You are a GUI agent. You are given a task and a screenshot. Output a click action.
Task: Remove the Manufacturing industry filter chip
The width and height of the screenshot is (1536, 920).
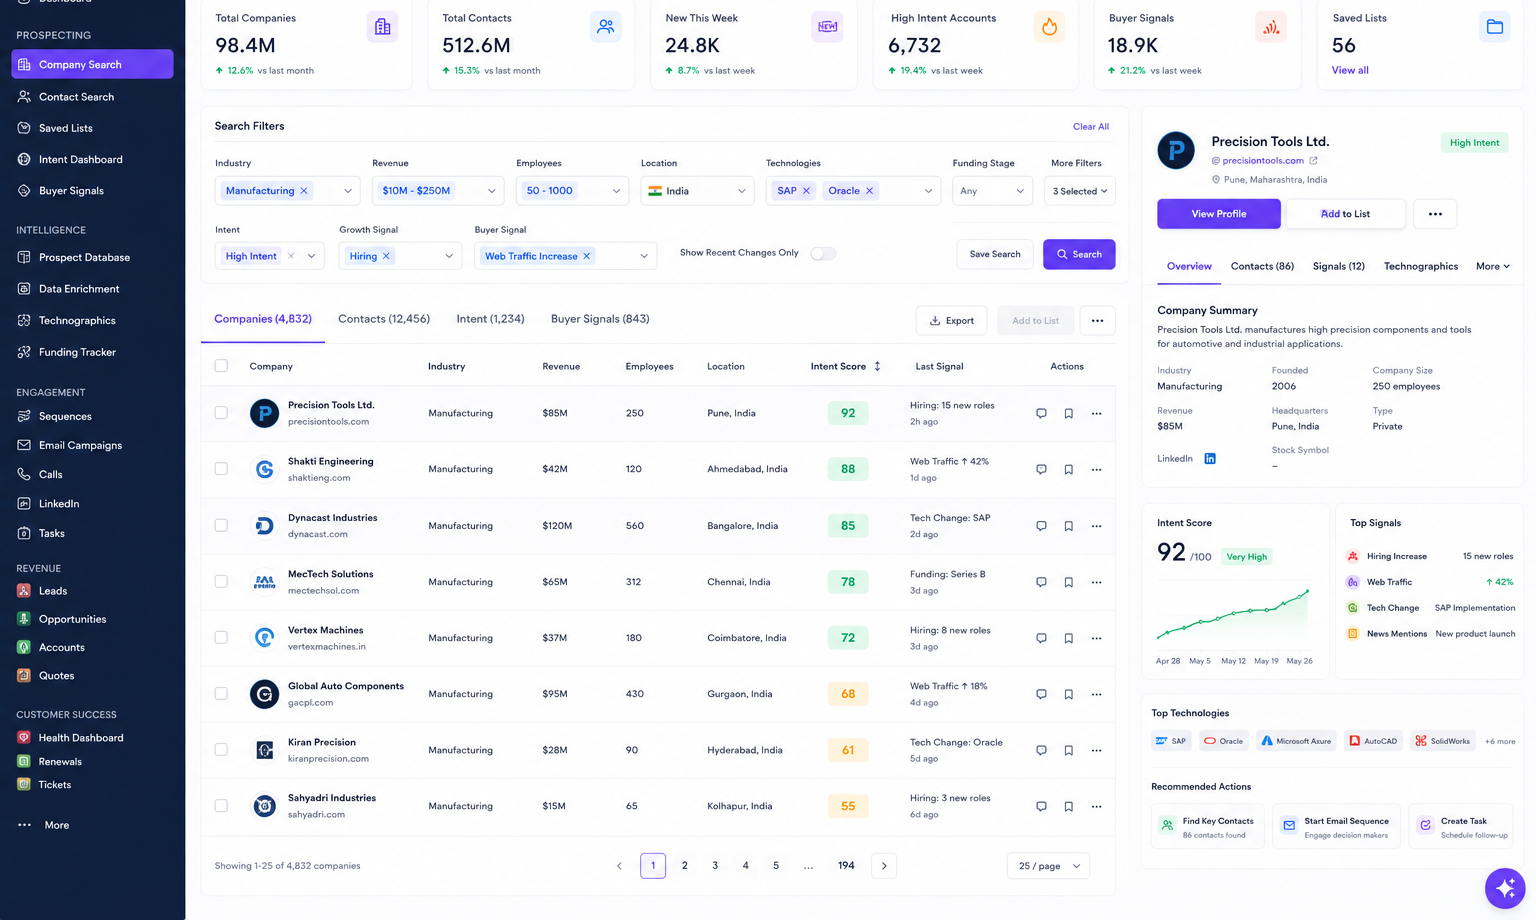[x=304, y=191]
